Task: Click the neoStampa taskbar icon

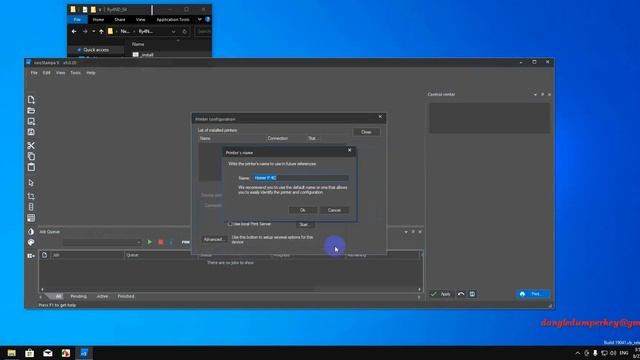Action: pos(84,353)
